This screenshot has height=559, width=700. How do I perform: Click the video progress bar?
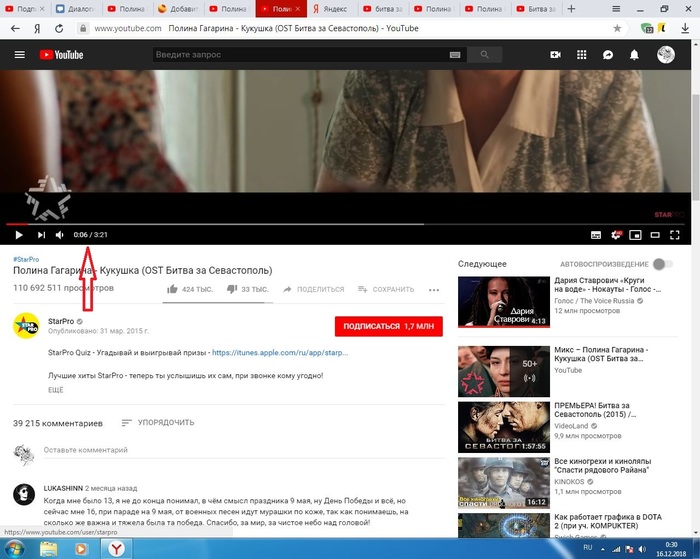[300, 224]
